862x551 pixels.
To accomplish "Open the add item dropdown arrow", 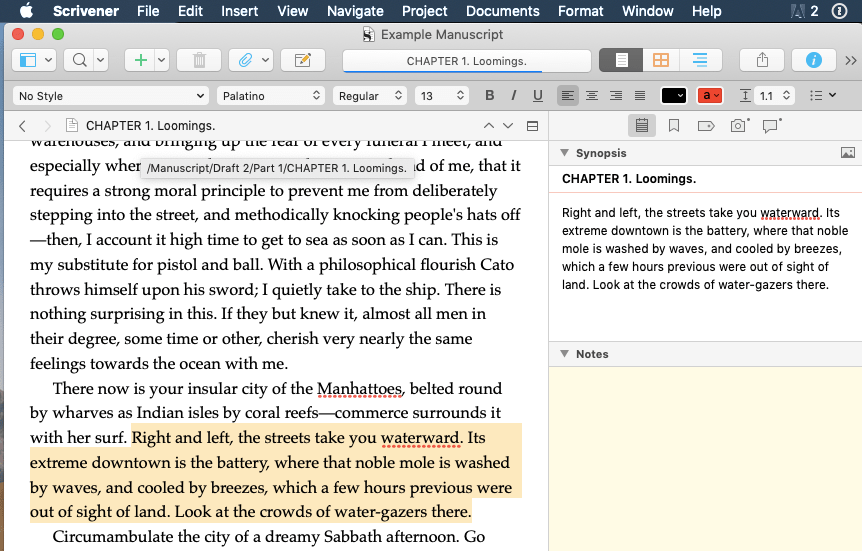I will [x=162, y=60].
